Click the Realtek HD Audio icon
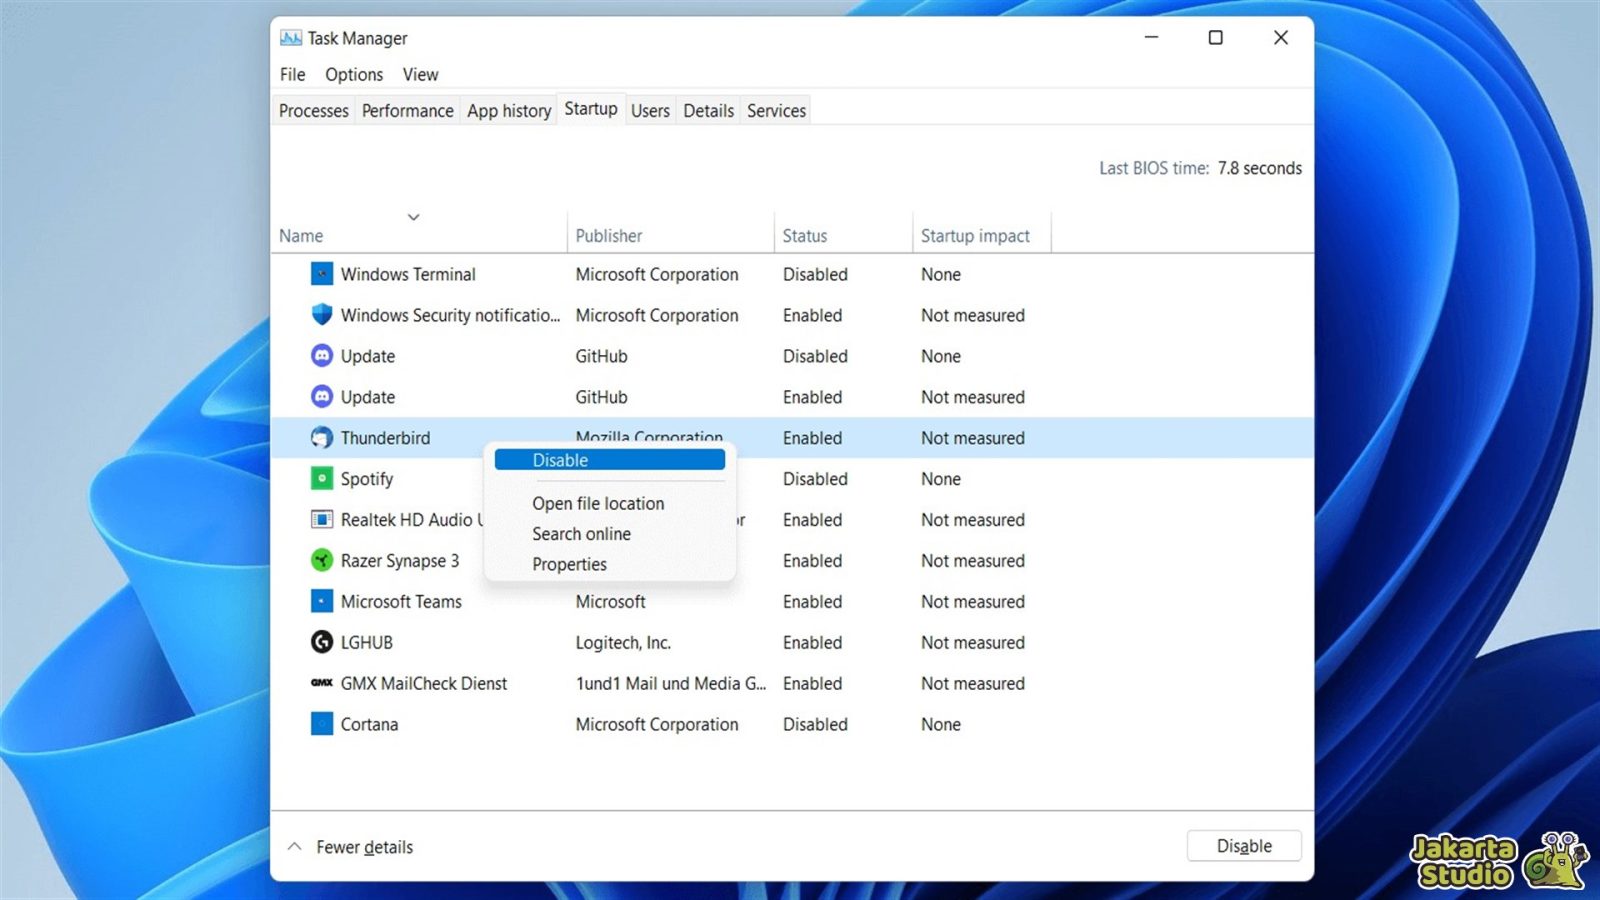 321,519
